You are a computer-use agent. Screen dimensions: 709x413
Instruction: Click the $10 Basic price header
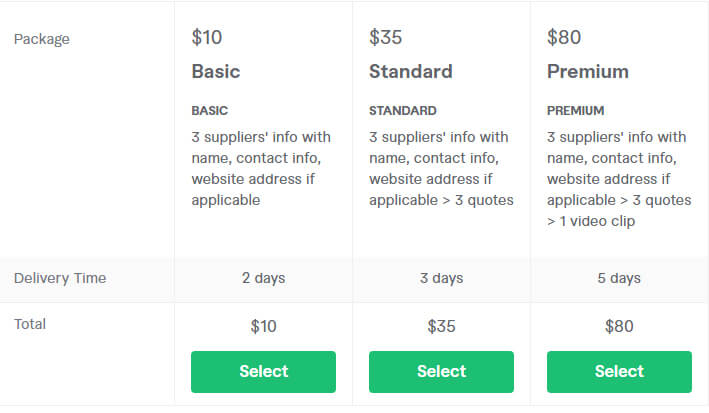coord(207,38)
